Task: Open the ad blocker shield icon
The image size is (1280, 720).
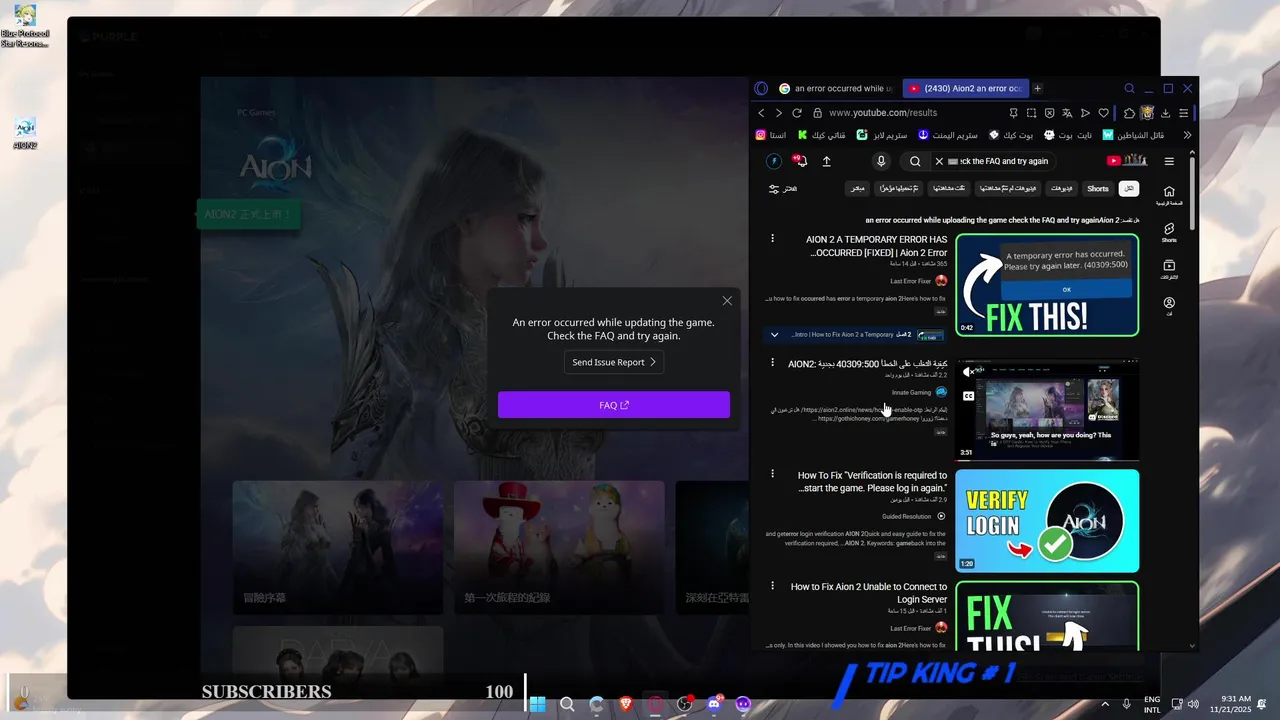Action: coord(1049,113)
